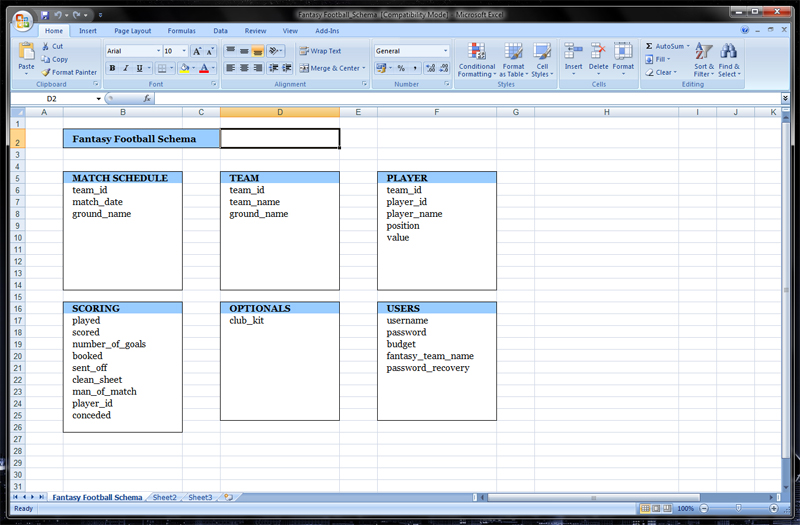
Task: Open the Font dialog launcher
Action: point(214,84)
